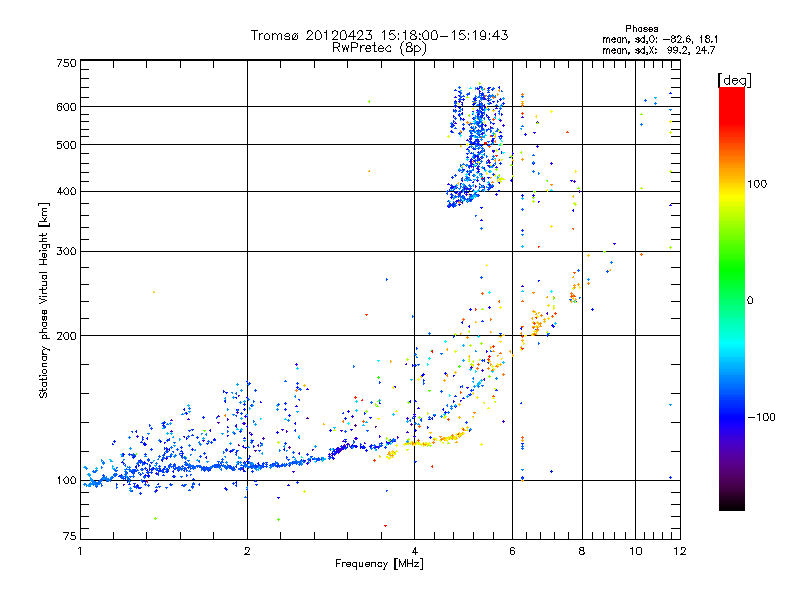Click the x-axis label '6'
This screenshot has height=600, width=800.
click(x=512, y=551)
